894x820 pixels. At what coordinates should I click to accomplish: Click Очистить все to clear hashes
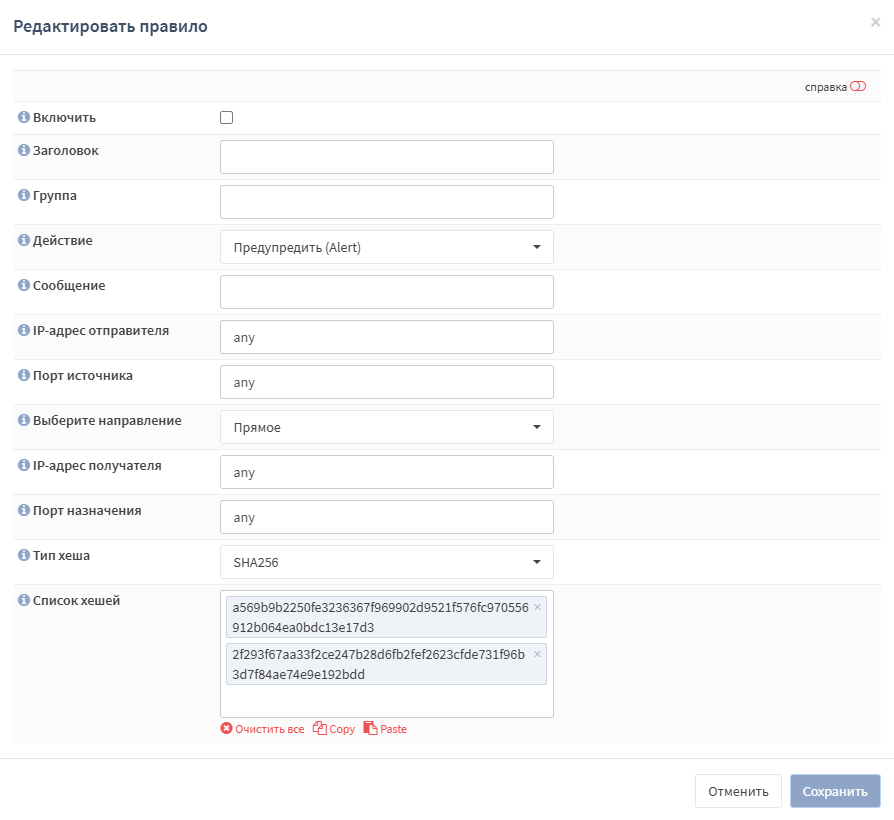pyautogui.click(x=262, y=729)
